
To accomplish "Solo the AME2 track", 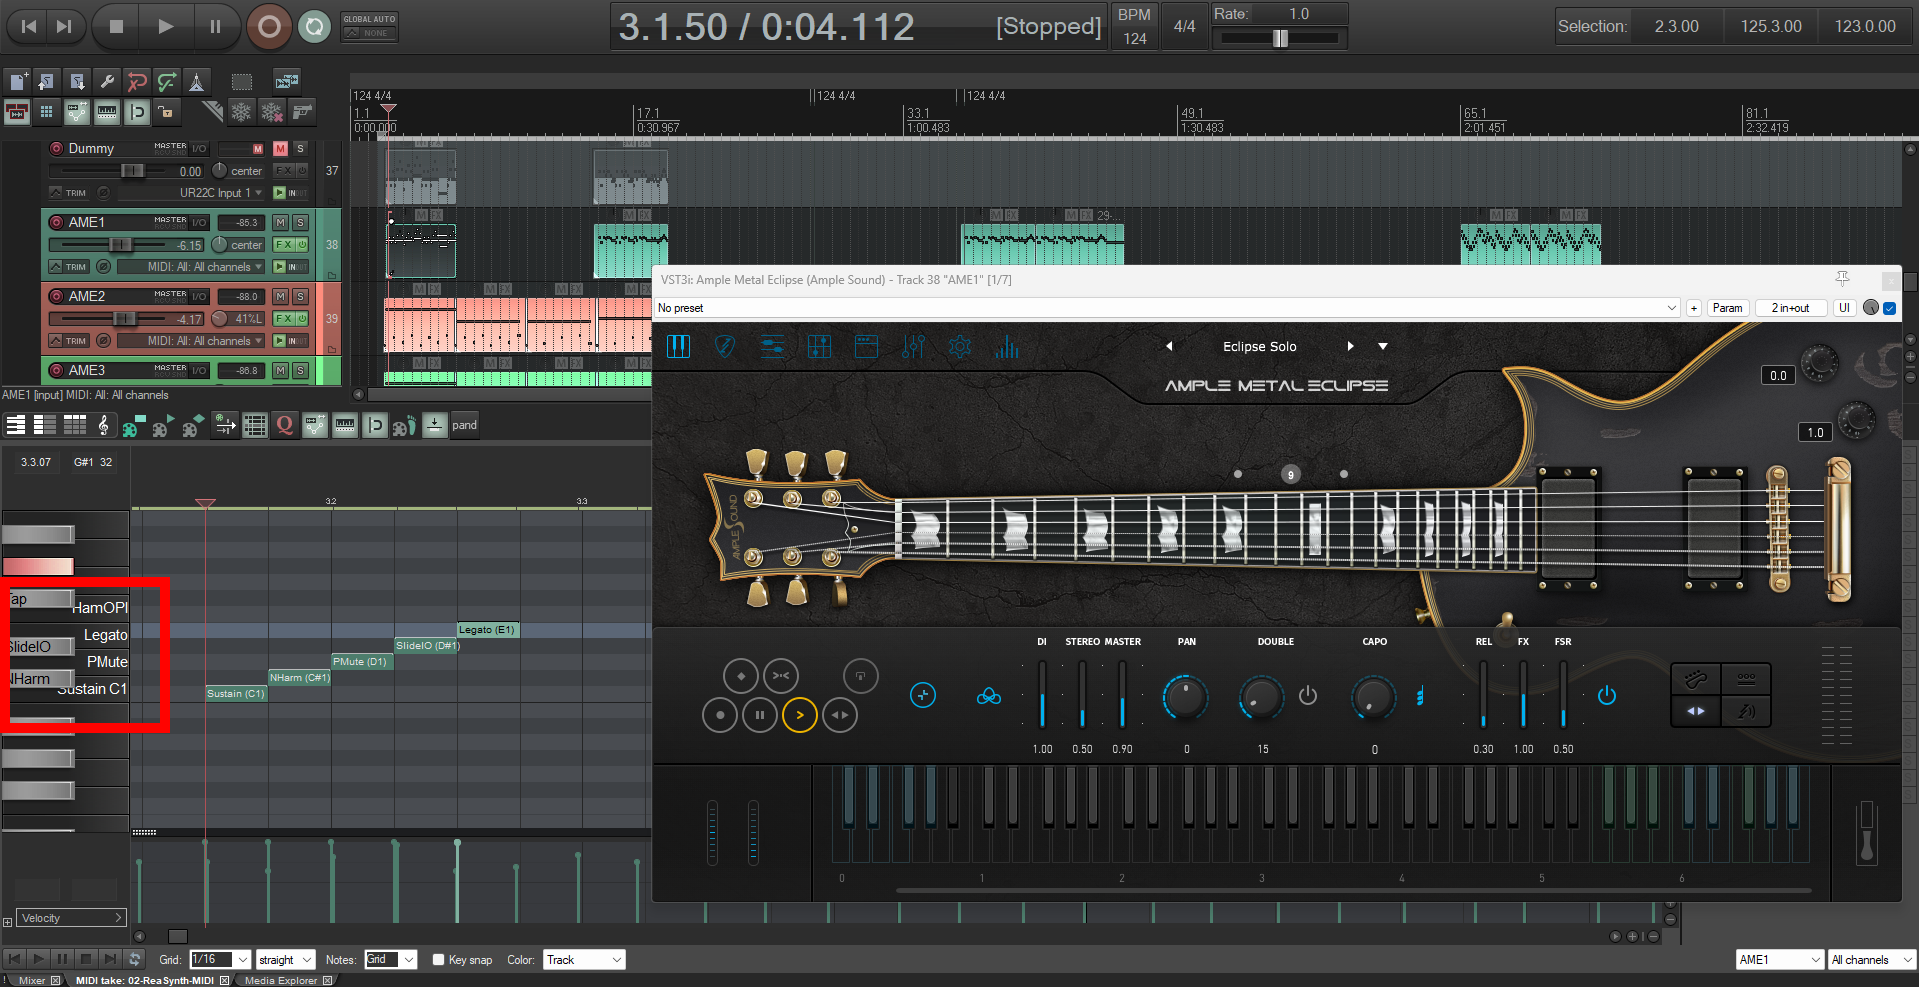I will [300, 296].
